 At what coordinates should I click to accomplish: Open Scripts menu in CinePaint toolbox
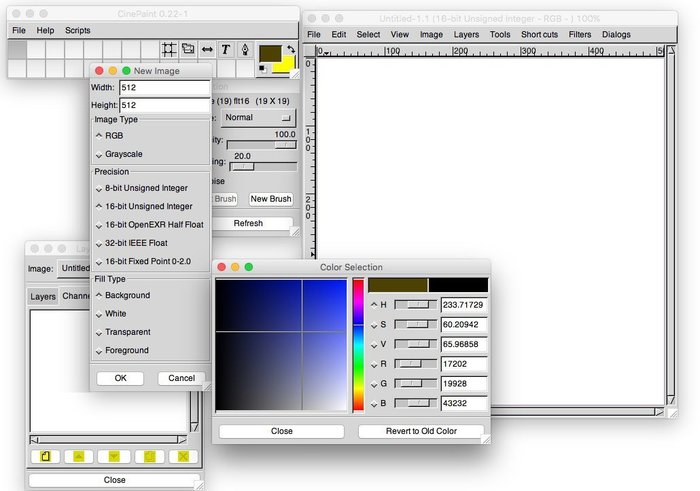tap(78, 30)
